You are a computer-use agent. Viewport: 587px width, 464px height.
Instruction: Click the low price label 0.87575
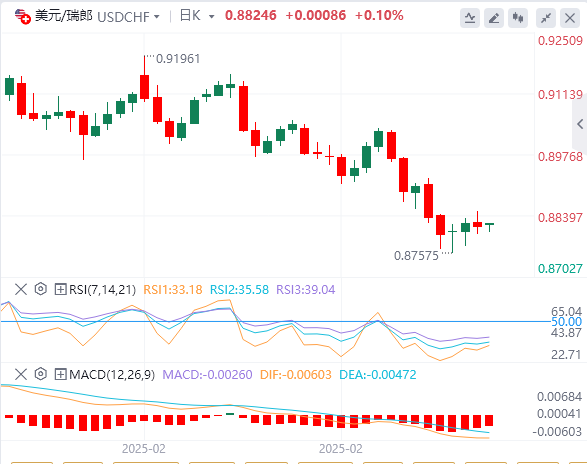[416, 256]
